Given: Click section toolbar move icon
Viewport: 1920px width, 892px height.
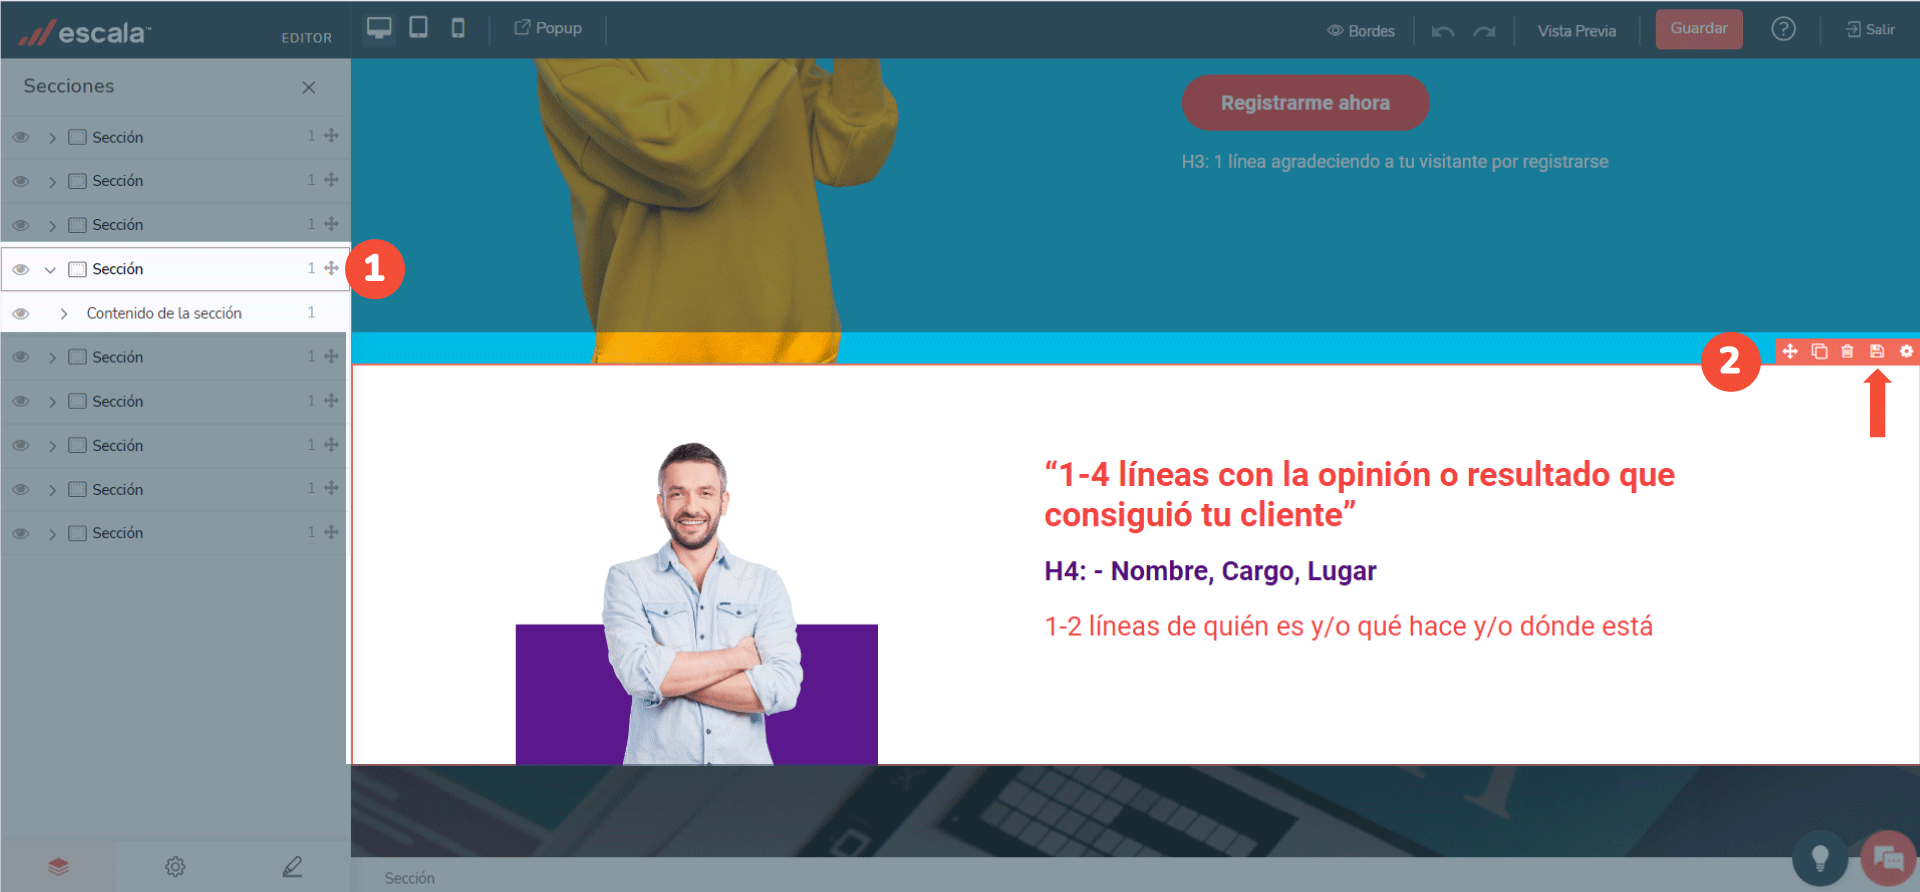Looking at the screenshot, I should [x=1790, y=351].
